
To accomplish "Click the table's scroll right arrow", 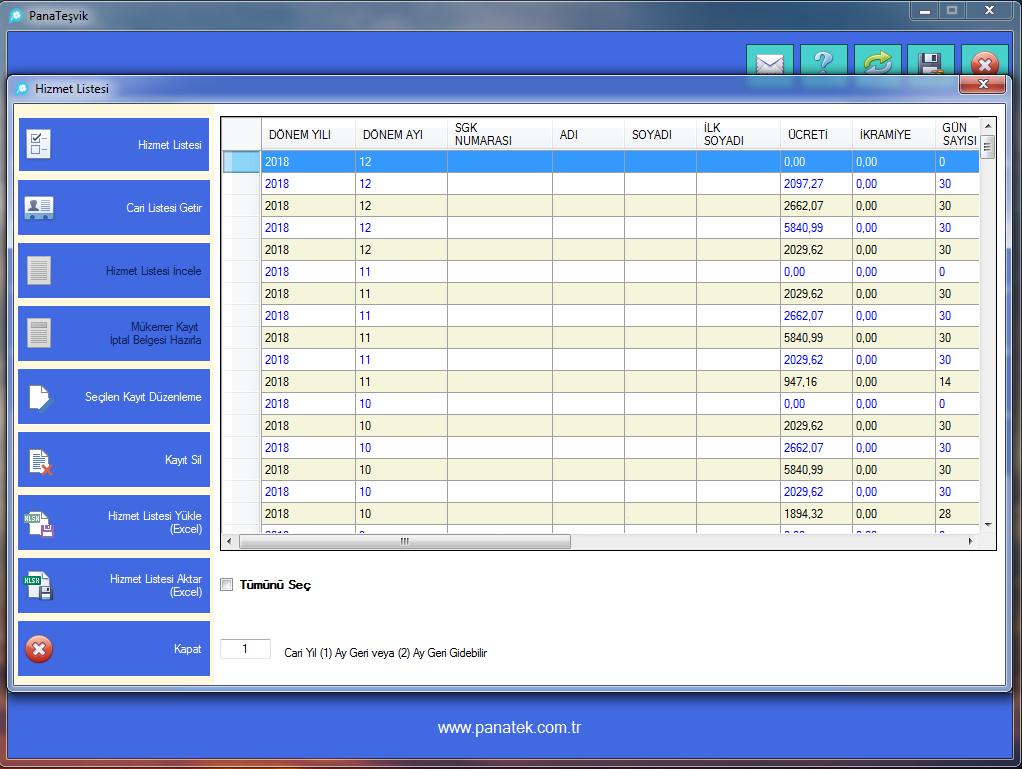I will 971,542.
